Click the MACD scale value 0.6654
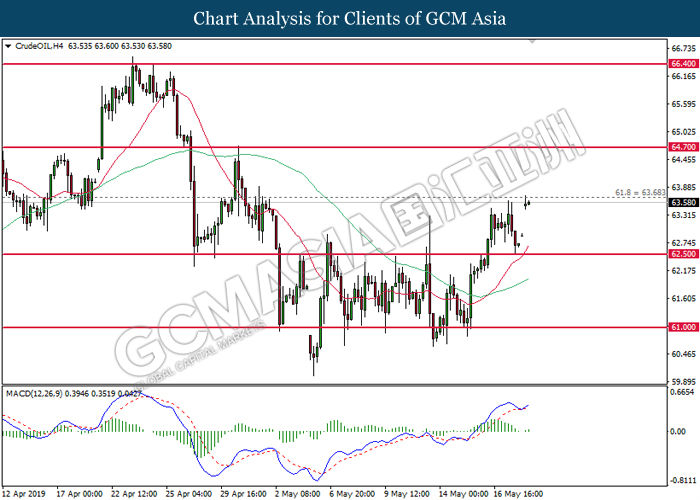700x500 pixels. click(683, 392)
